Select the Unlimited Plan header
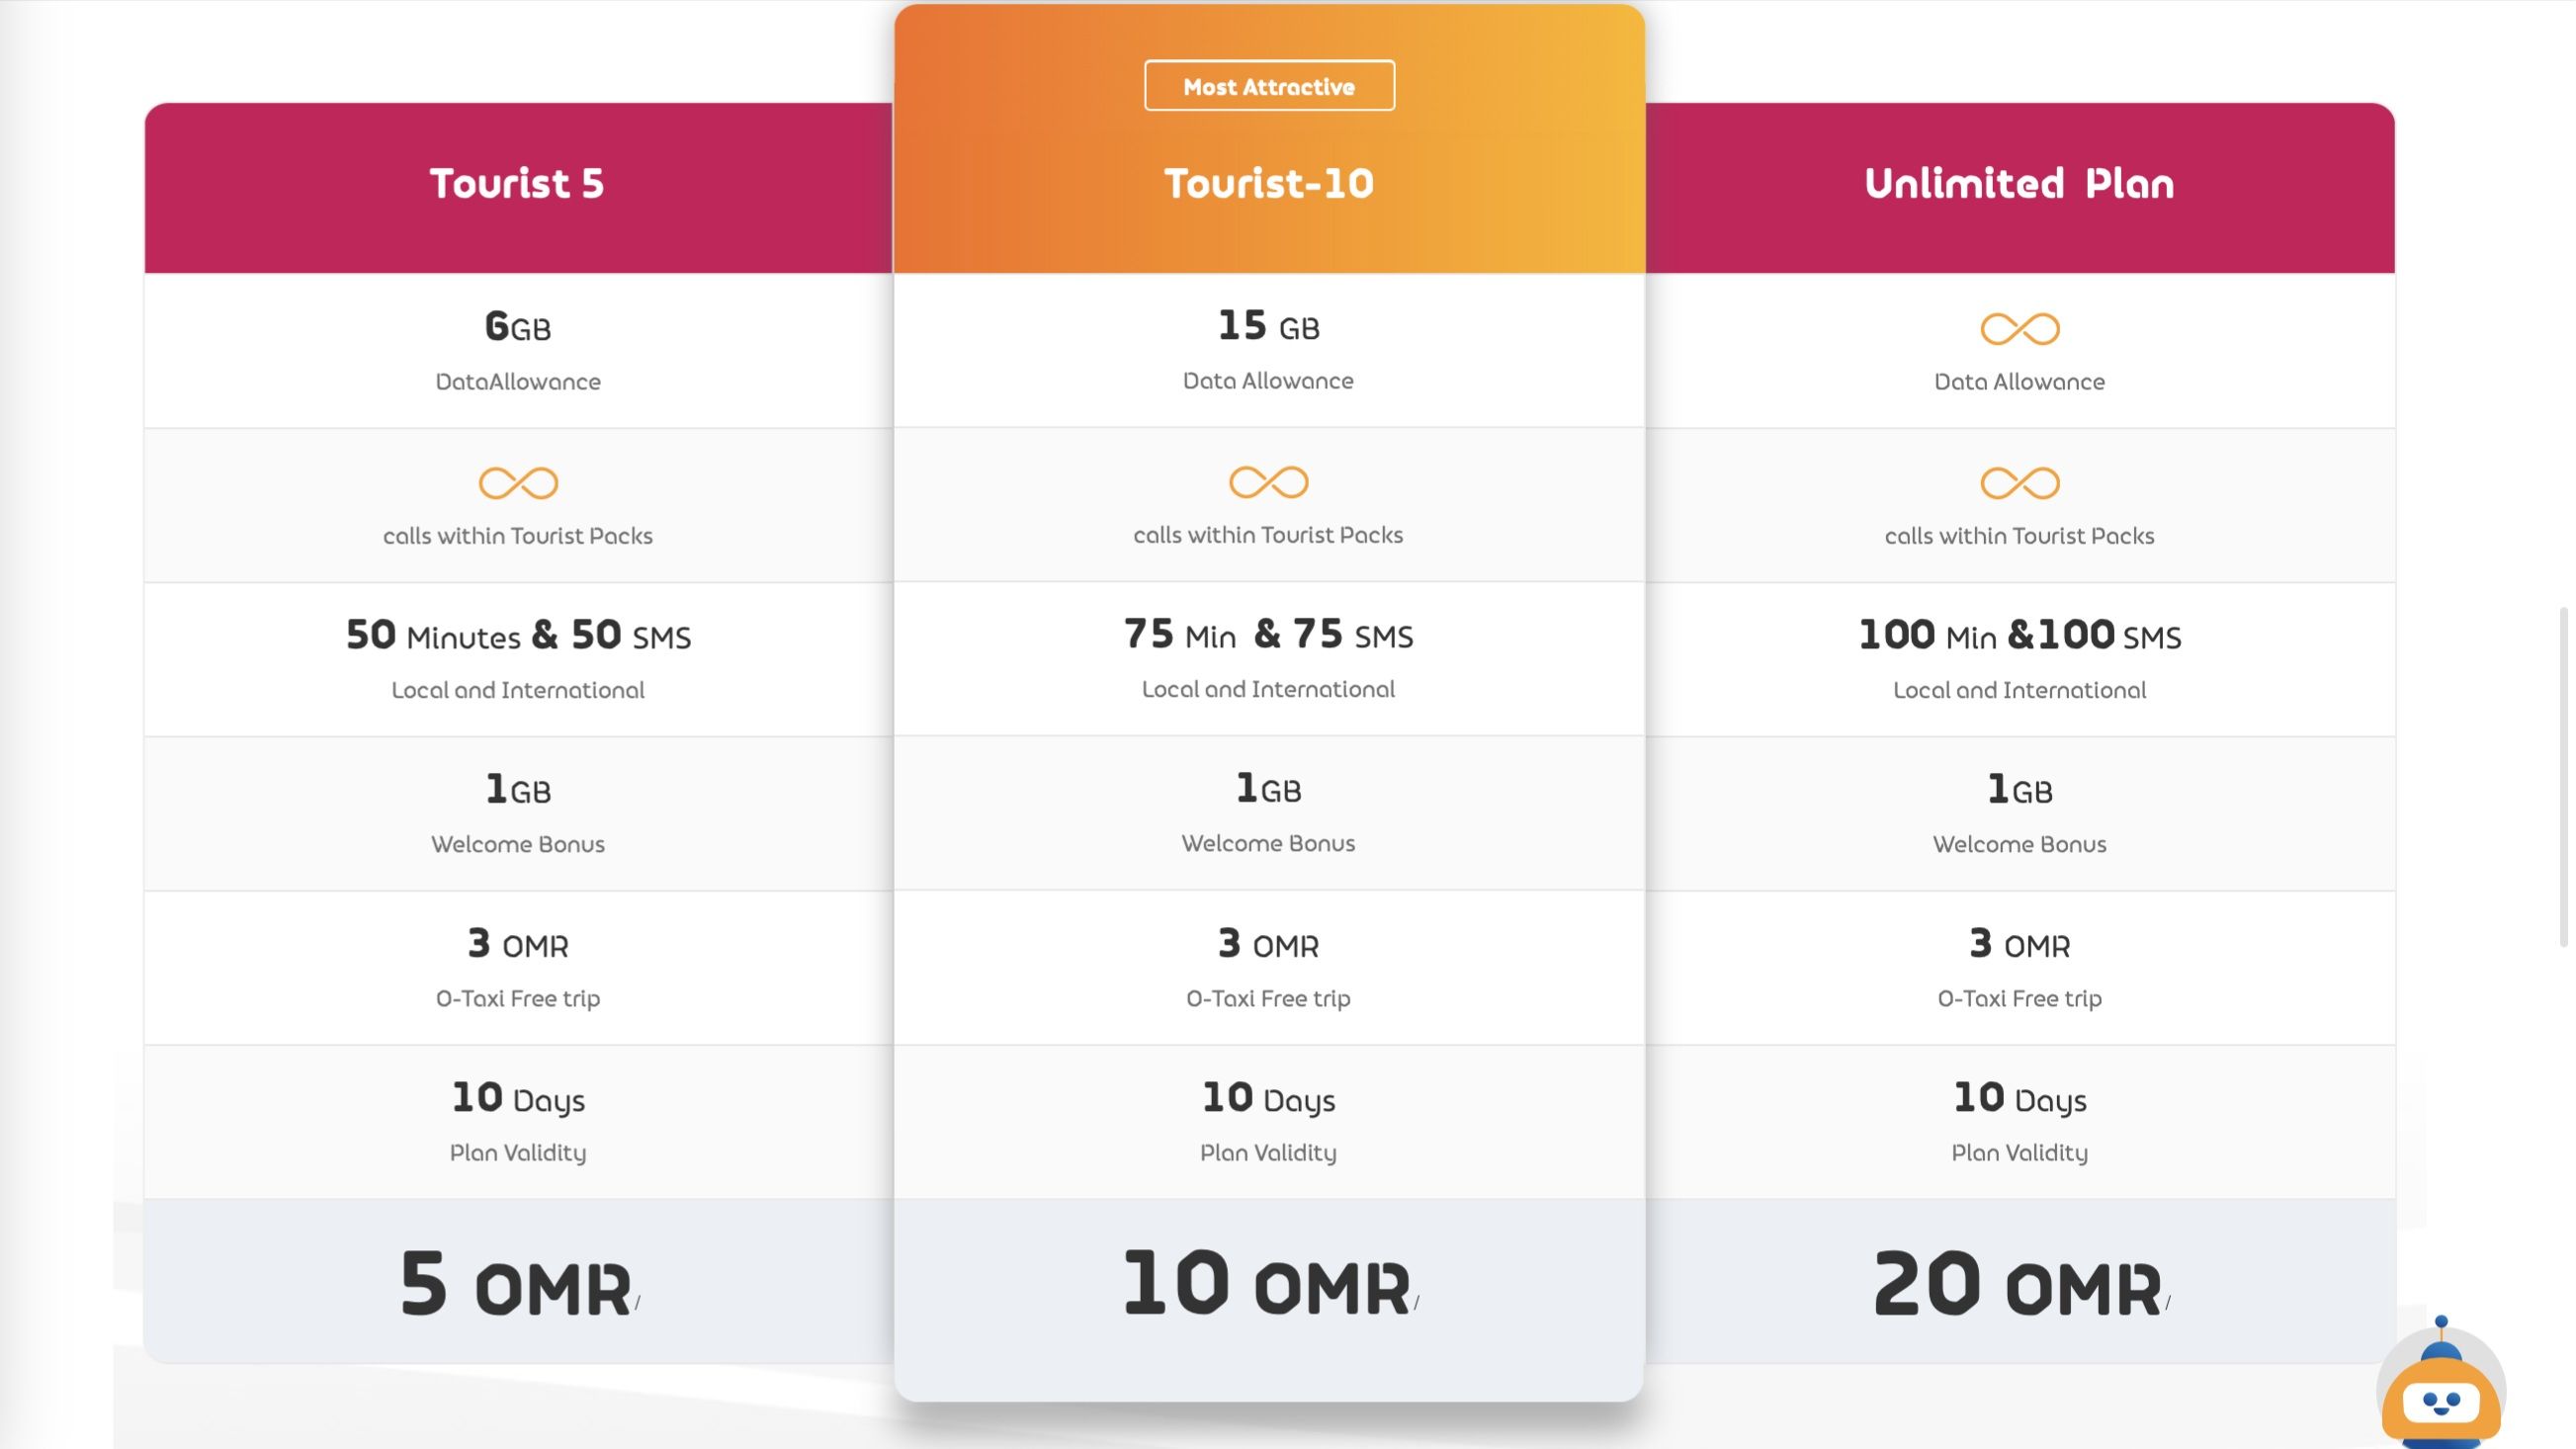 2020,188
